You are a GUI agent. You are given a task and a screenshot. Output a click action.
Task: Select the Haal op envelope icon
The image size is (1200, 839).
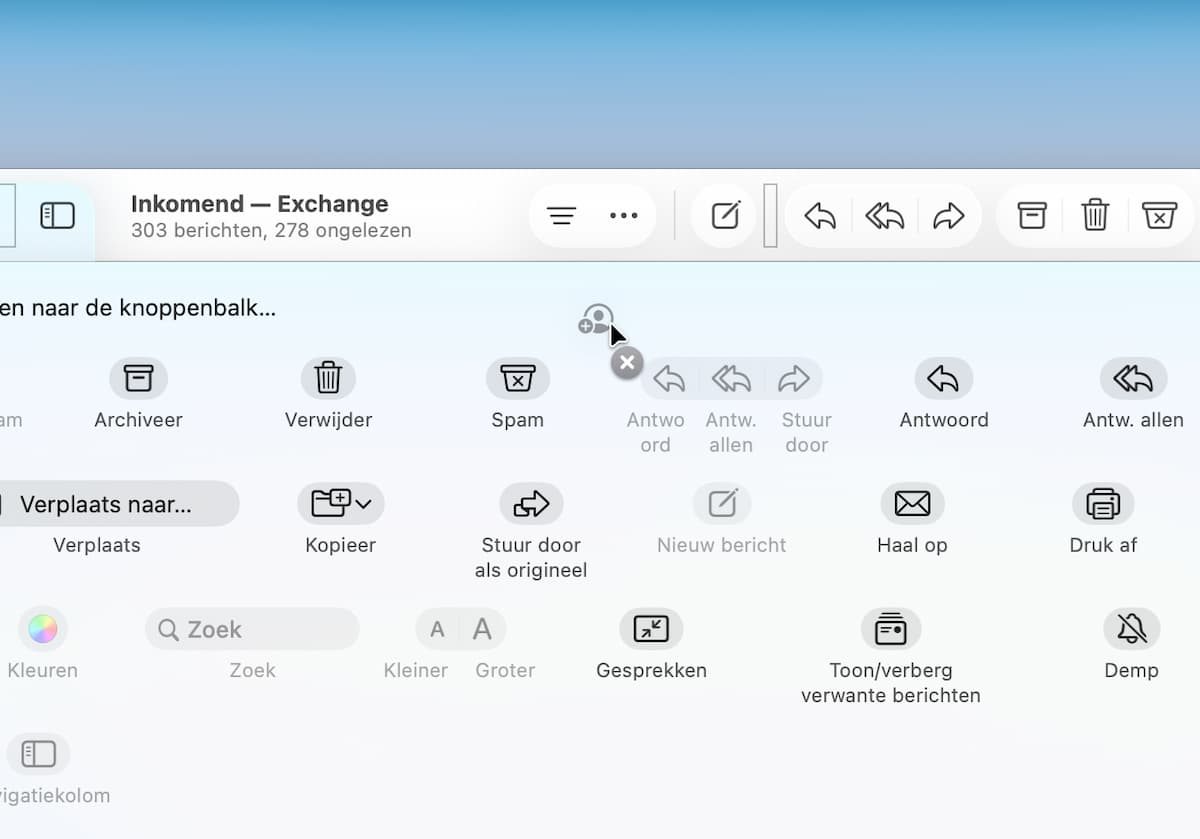912,504
